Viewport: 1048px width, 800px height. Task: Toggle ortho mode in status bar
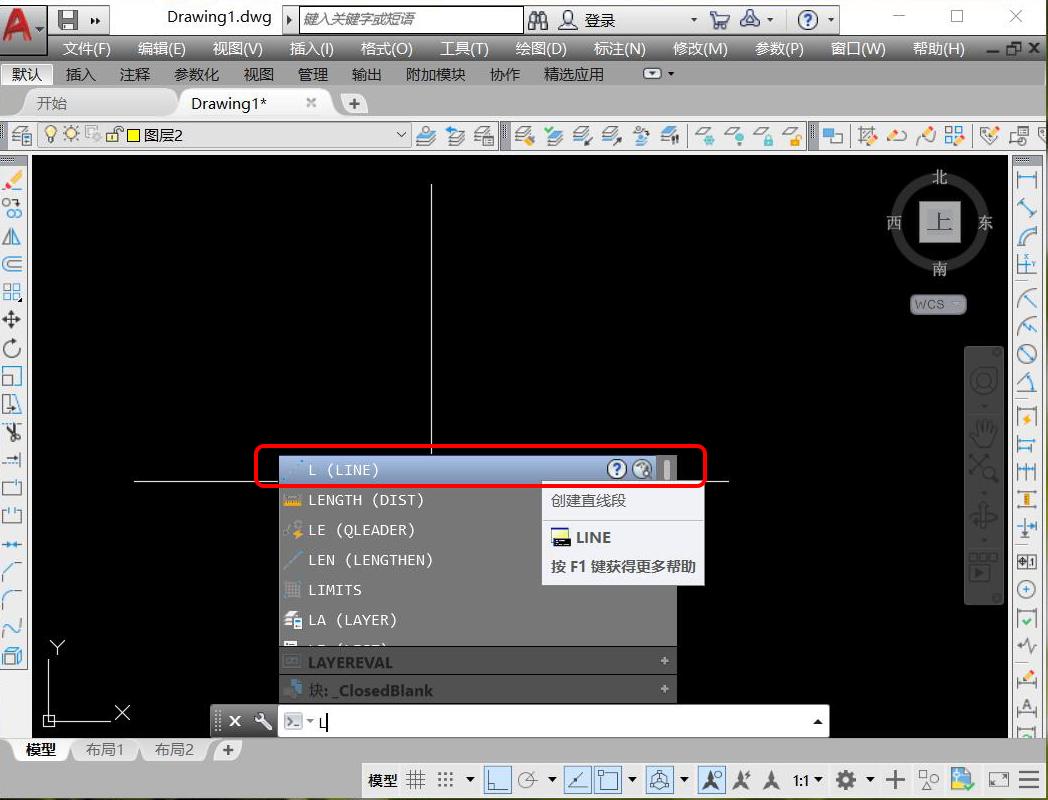pos(497,780)
